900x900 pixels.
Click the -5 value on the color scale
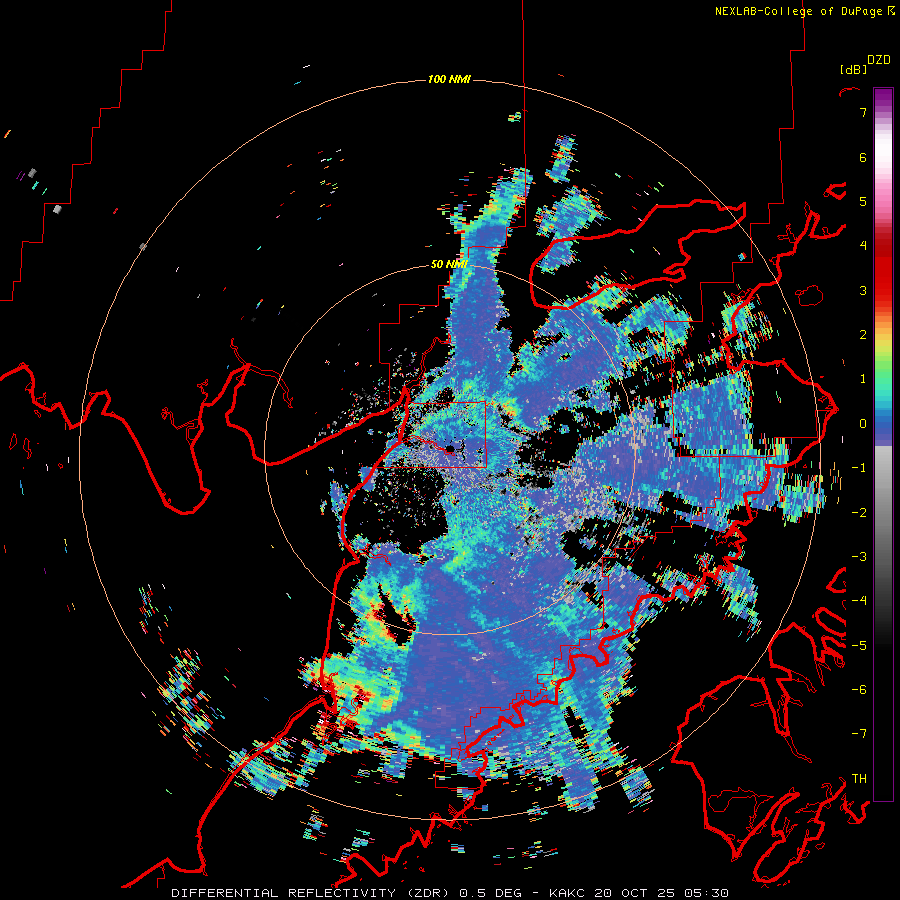click(859, 646)
